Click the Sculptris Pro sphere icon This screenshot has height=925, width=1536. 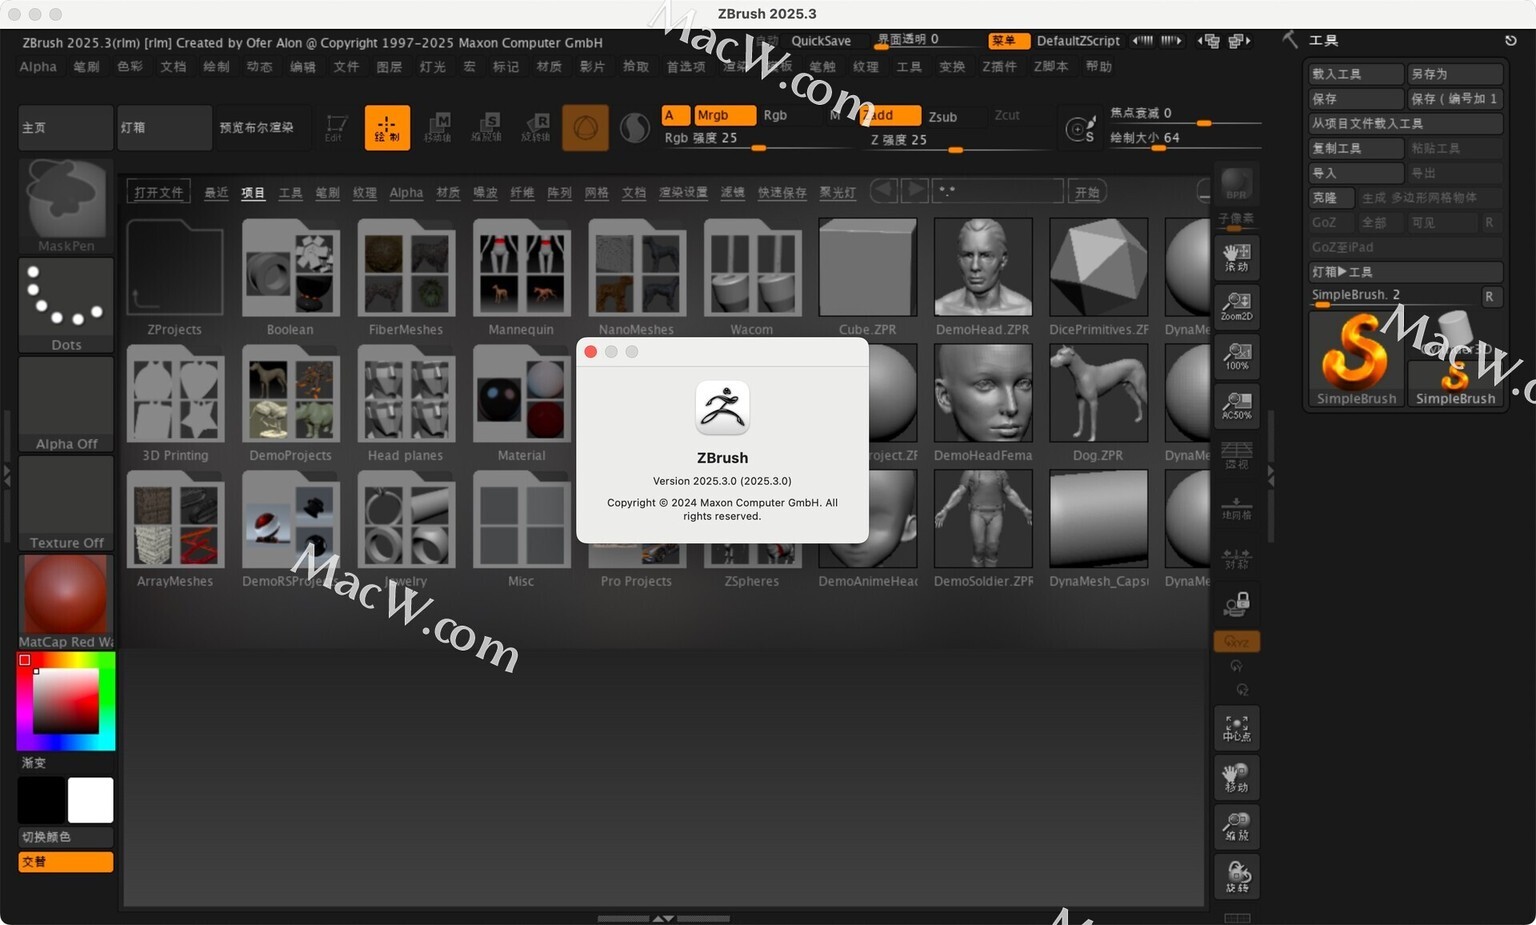point(635,128)
